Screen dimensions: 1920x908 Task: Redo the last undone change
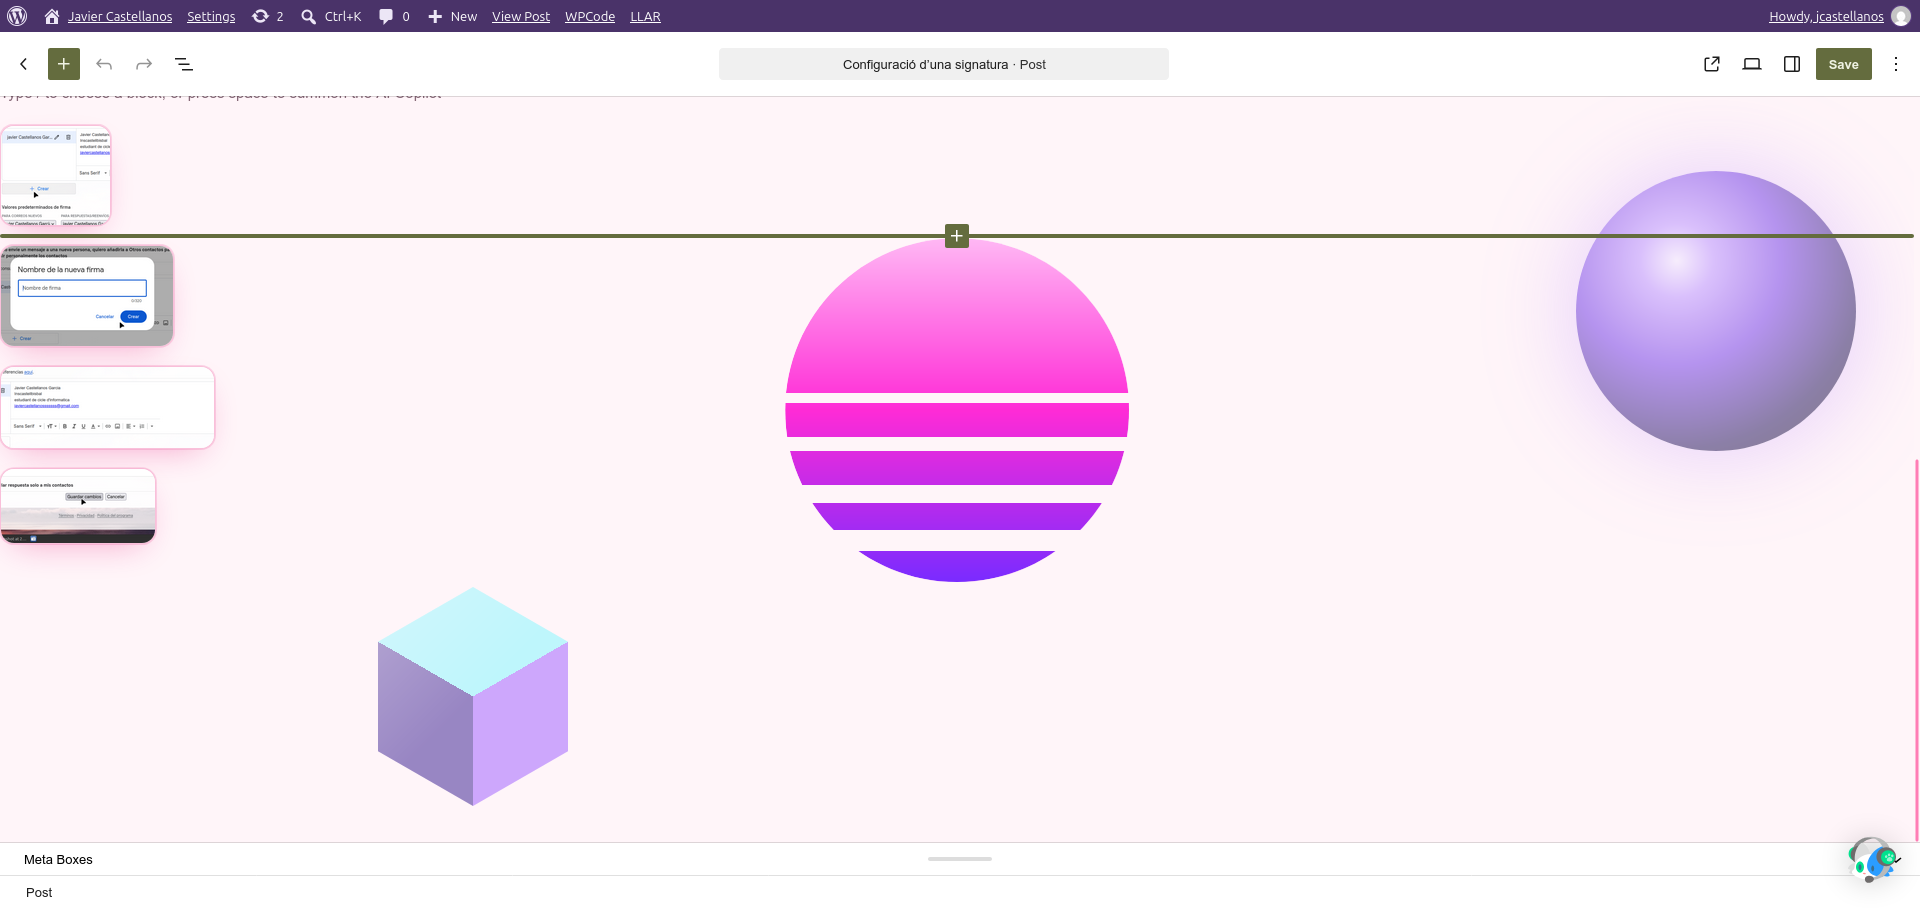[144, 64]
